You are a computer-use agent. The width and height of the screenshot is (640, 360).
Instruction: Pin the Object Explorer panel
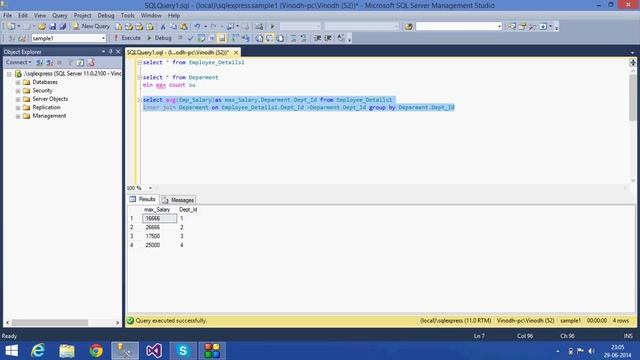(x=110, y=51)
